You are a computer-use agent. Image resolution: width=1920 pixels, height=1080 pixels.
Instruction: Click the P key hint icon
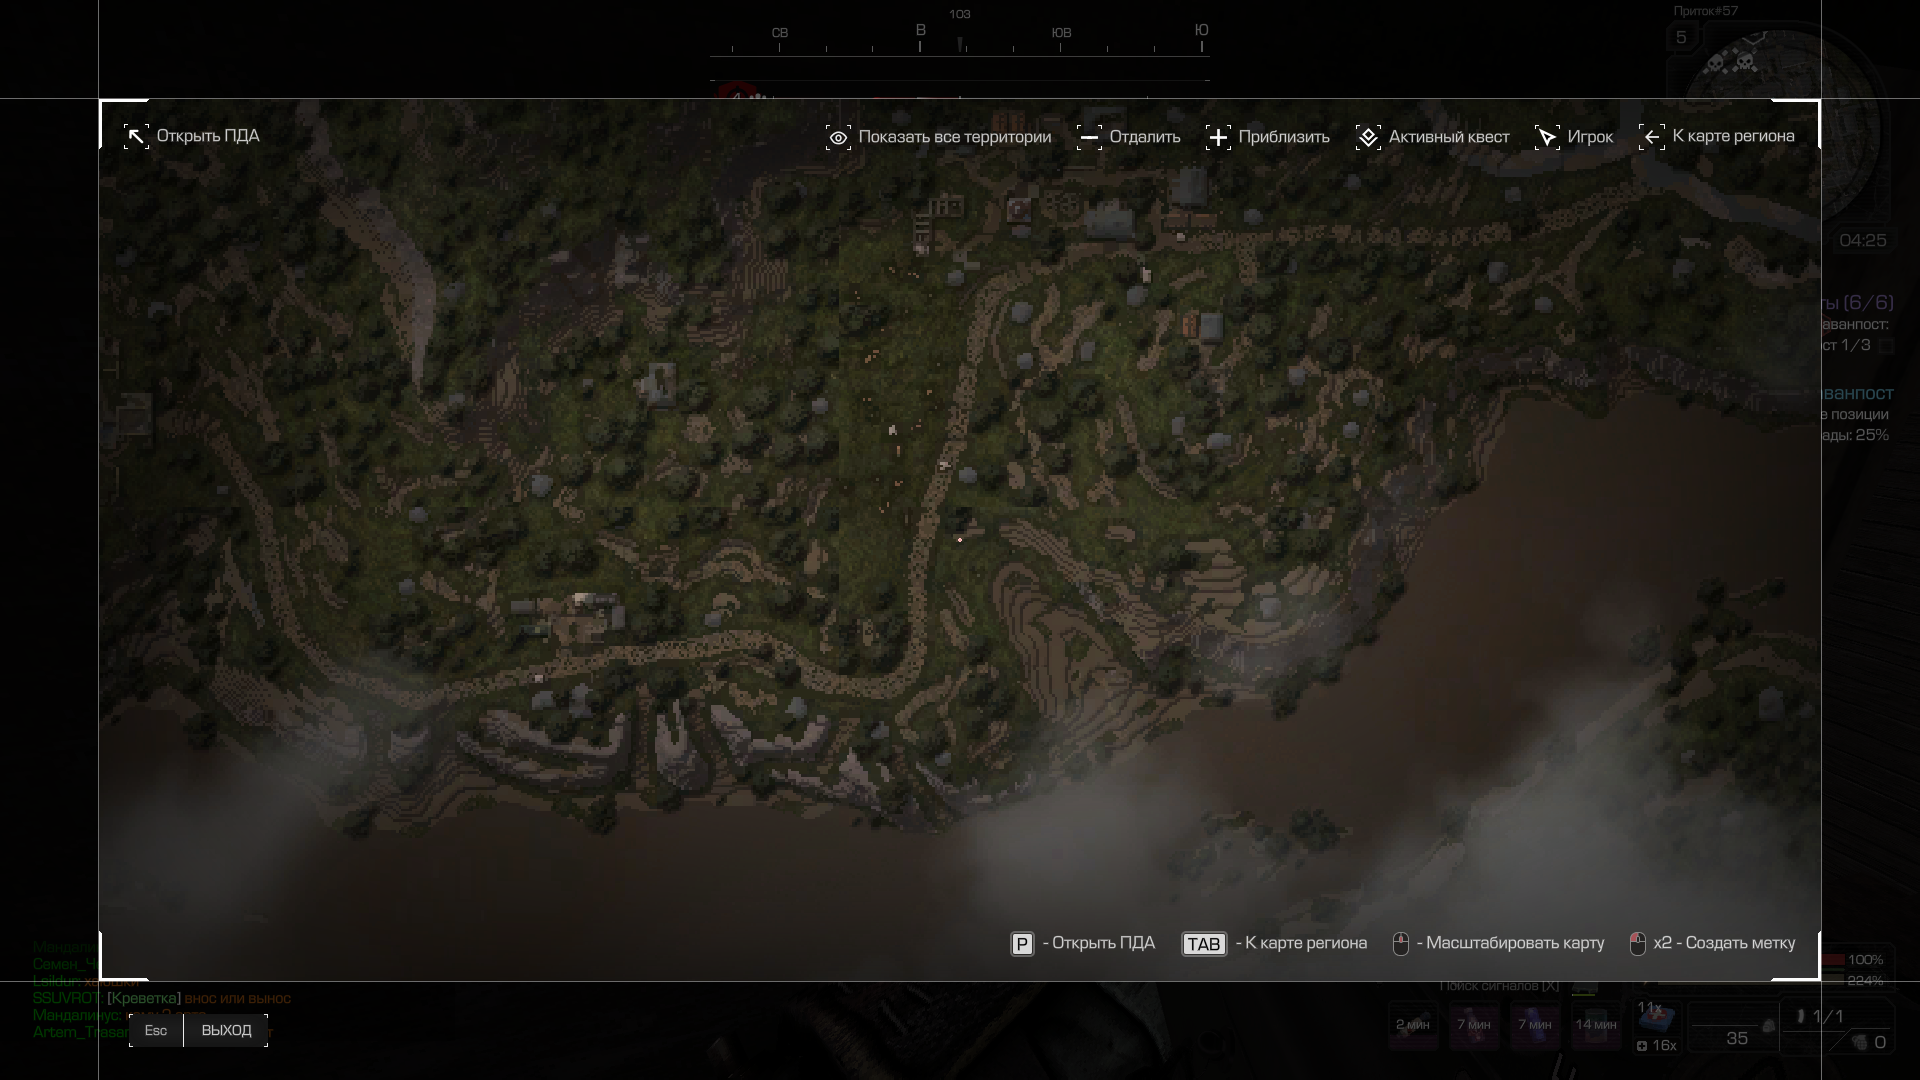pos(1022,944)
